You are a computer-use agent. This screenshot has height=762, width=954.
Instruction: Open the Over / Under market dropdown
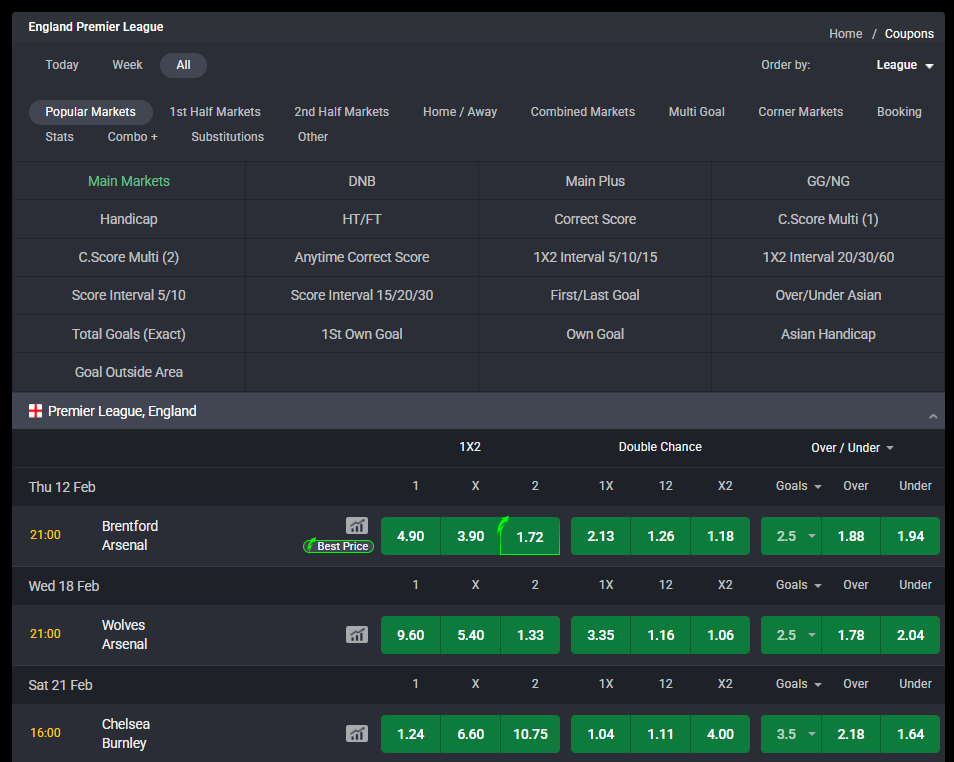point(852,447)
